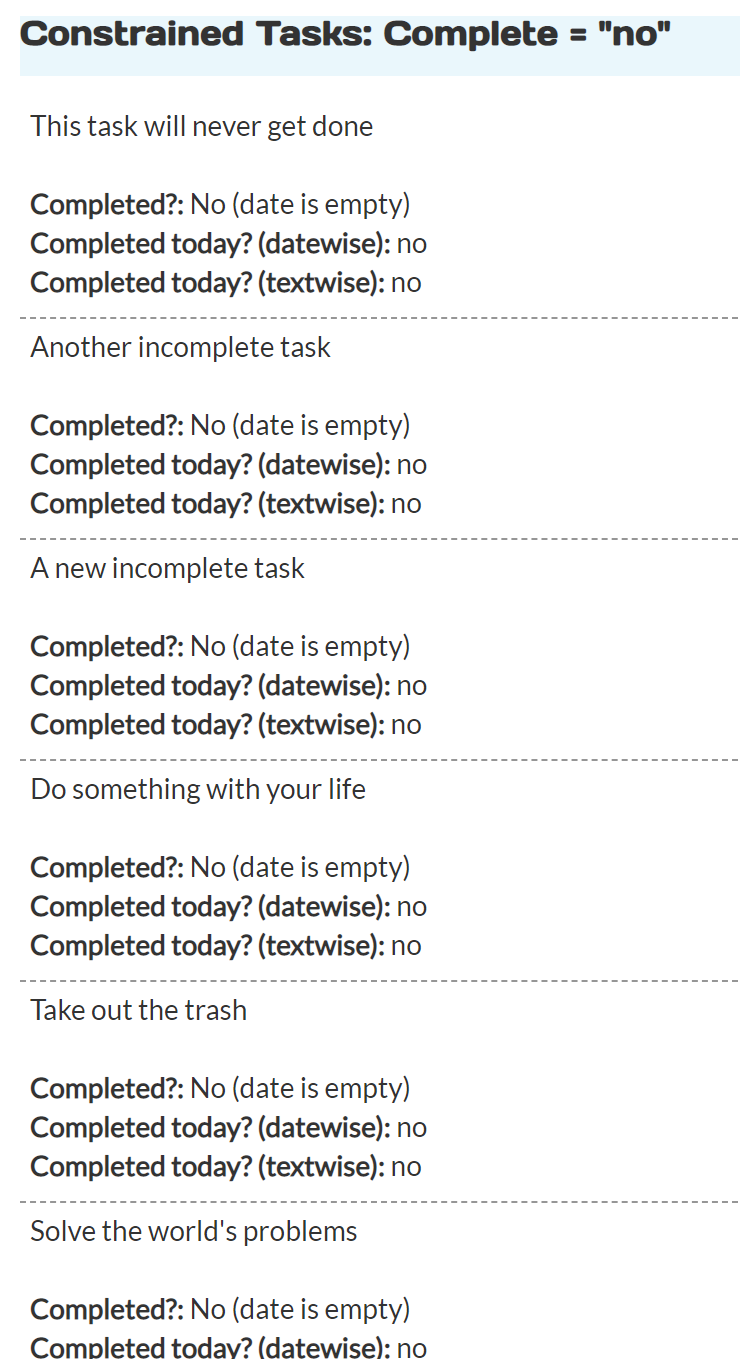Click 'No (date is empty)' under 'Take out the trash'

tap(300, 1089)
